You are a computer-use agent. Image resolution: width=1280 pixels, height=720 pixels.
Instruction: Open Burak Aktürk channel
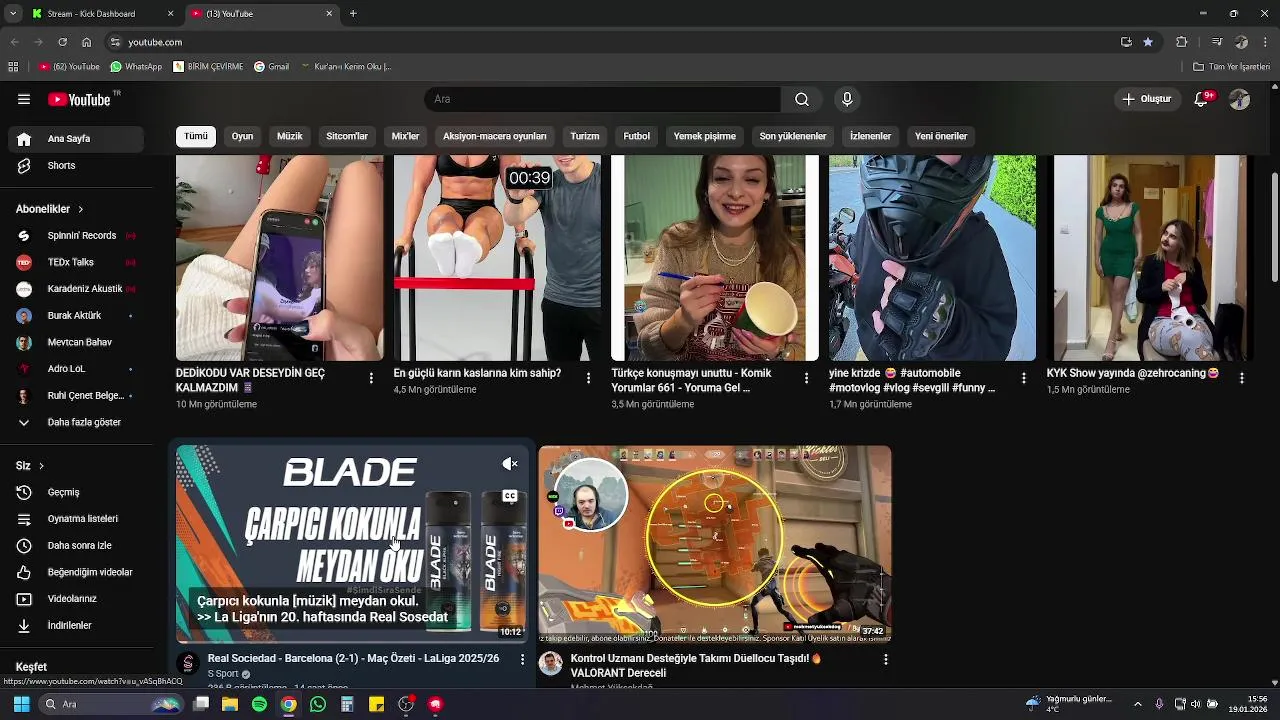pos(78,316)
